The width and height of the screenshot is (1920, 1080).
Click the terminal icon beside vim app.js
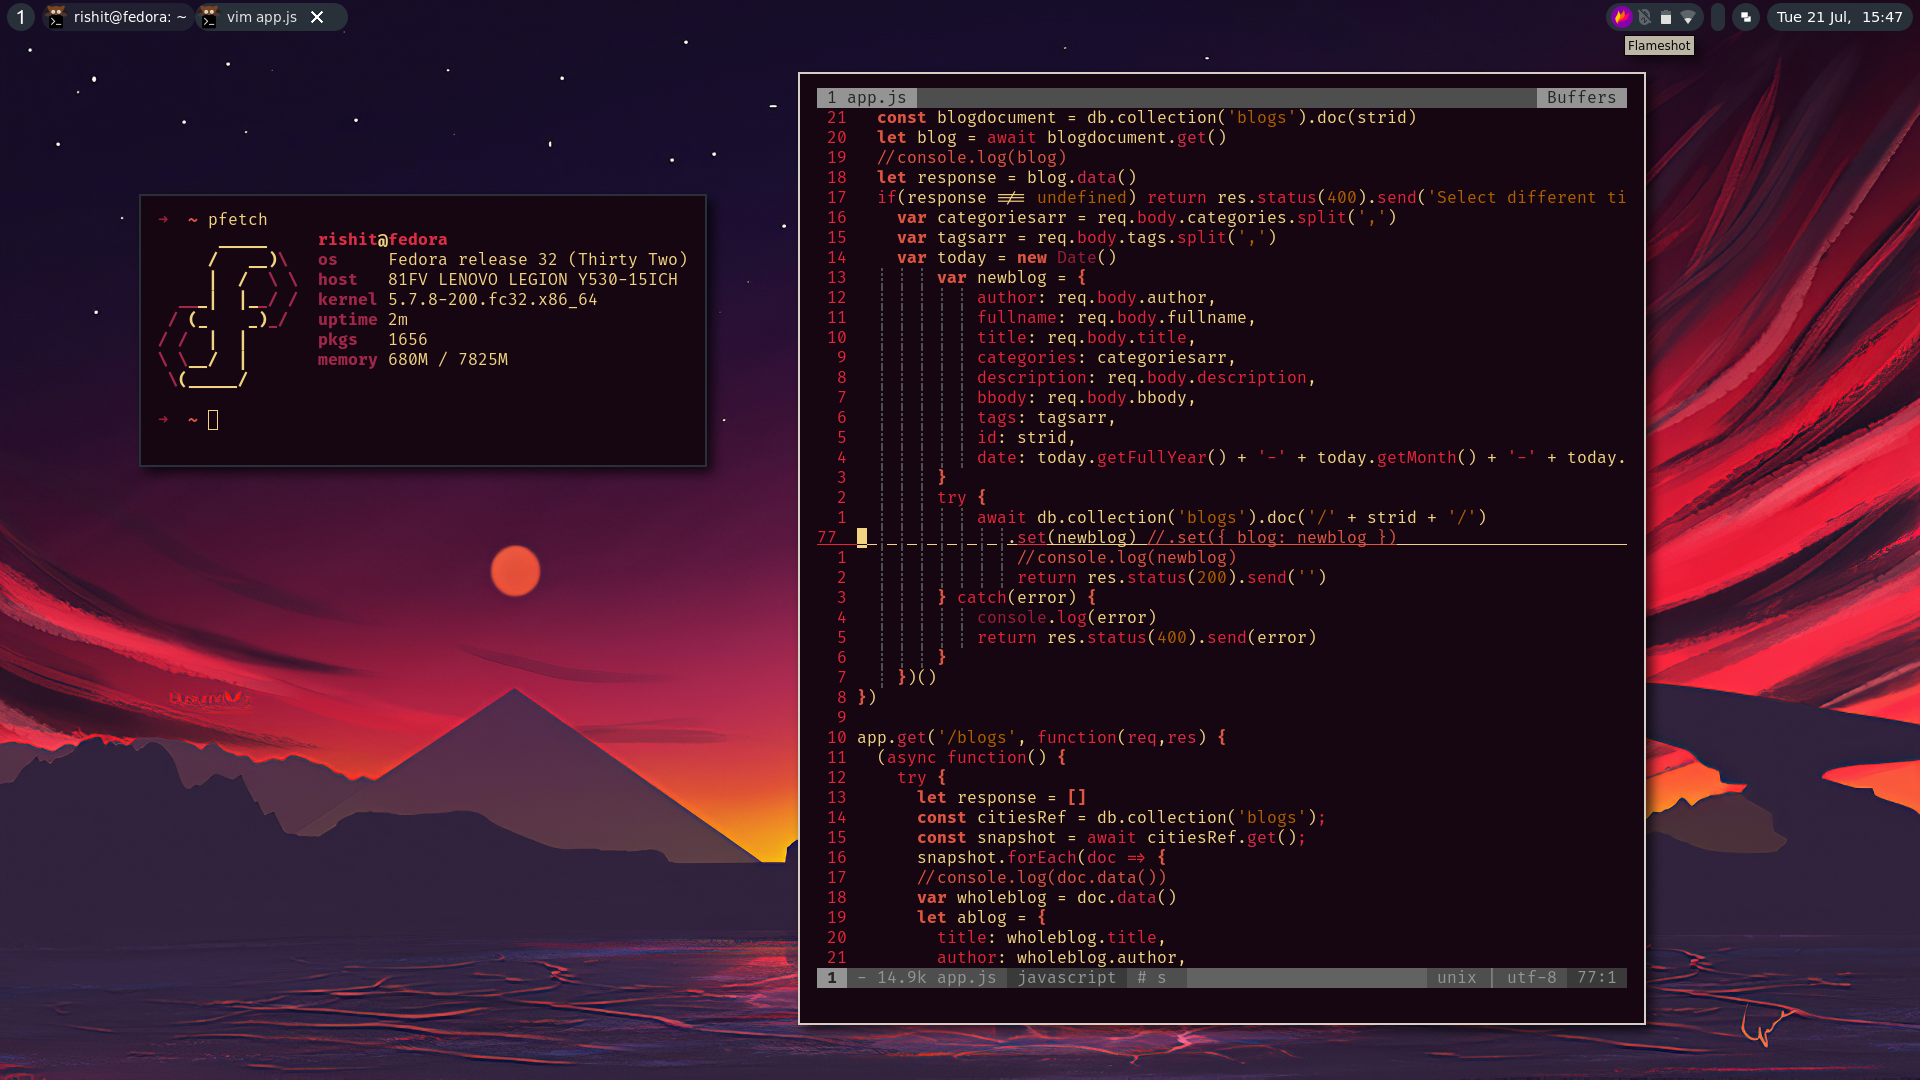click(x=209, y=17)
